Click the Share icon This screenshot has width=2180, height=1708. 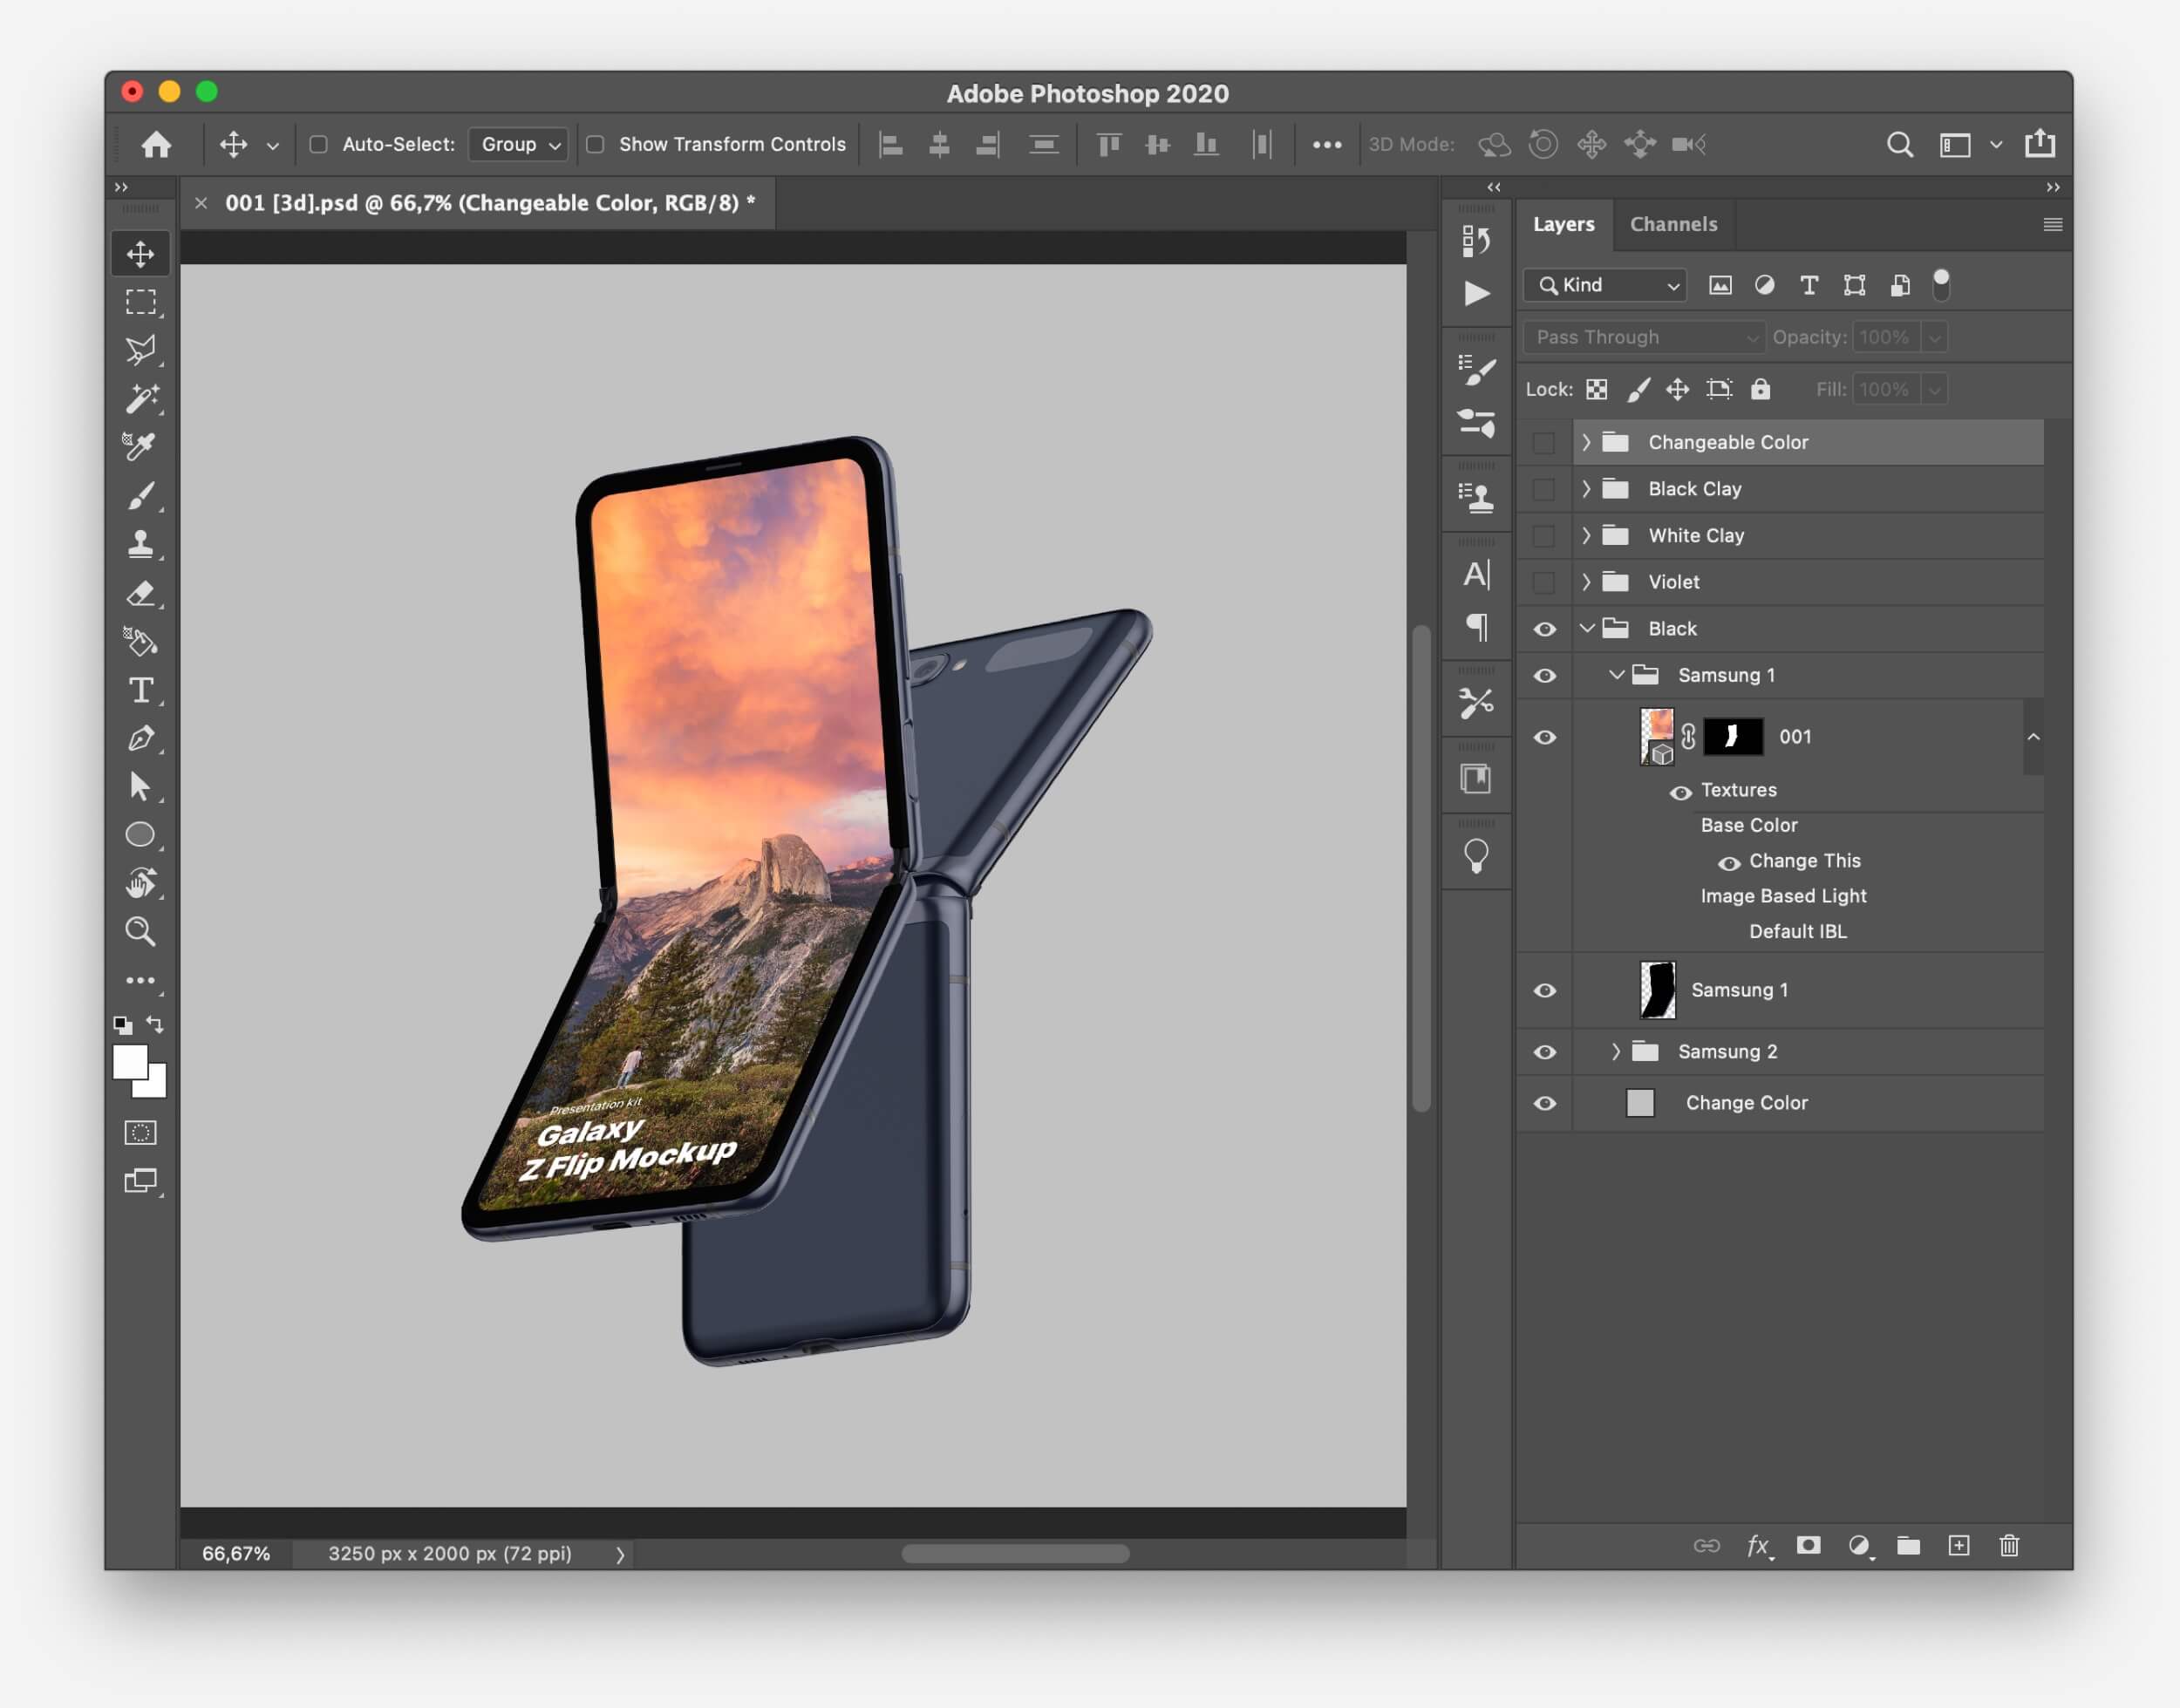(x=2039, y=144)
